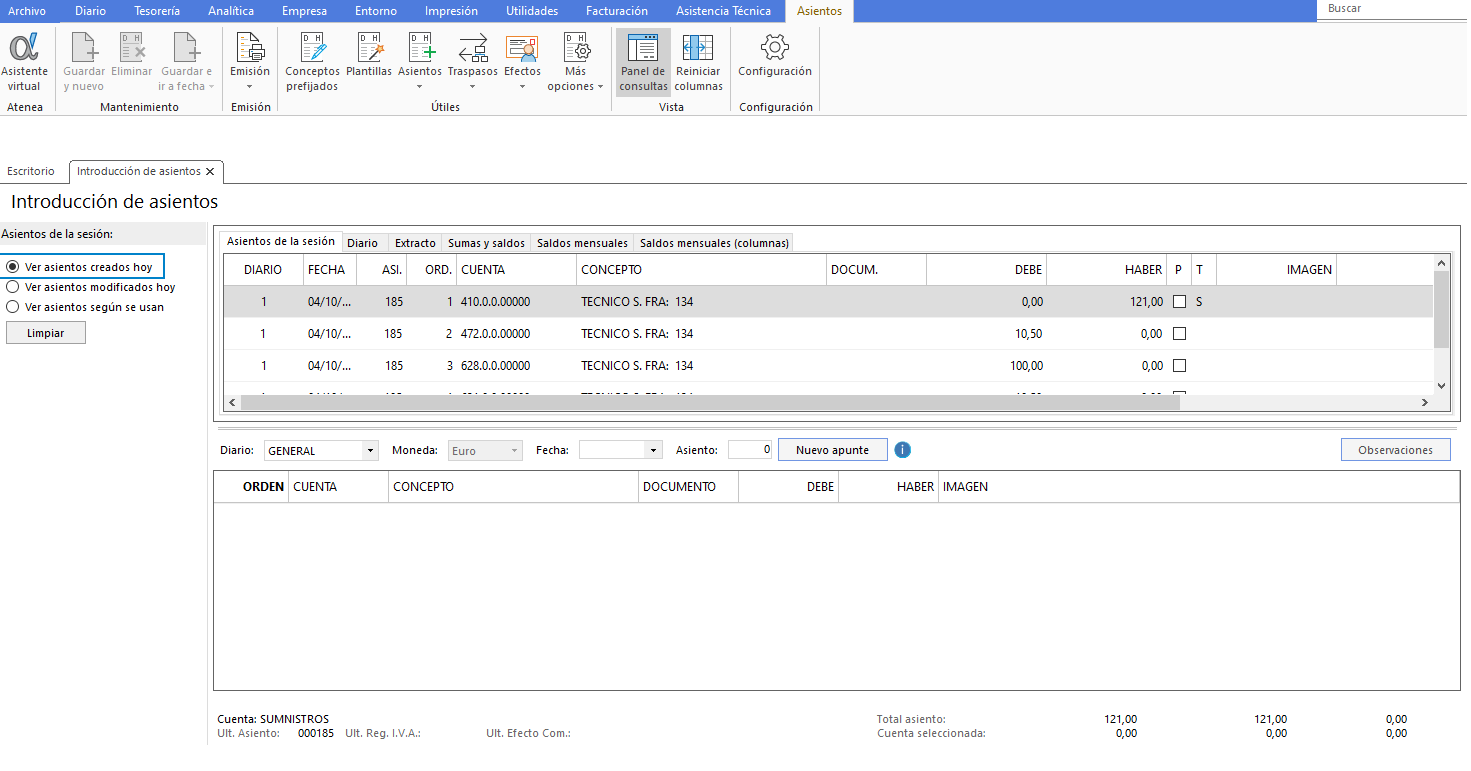Select the row with account 472.0.0.00000
The height and width of the screenshot is (771, 1471).
828,334
